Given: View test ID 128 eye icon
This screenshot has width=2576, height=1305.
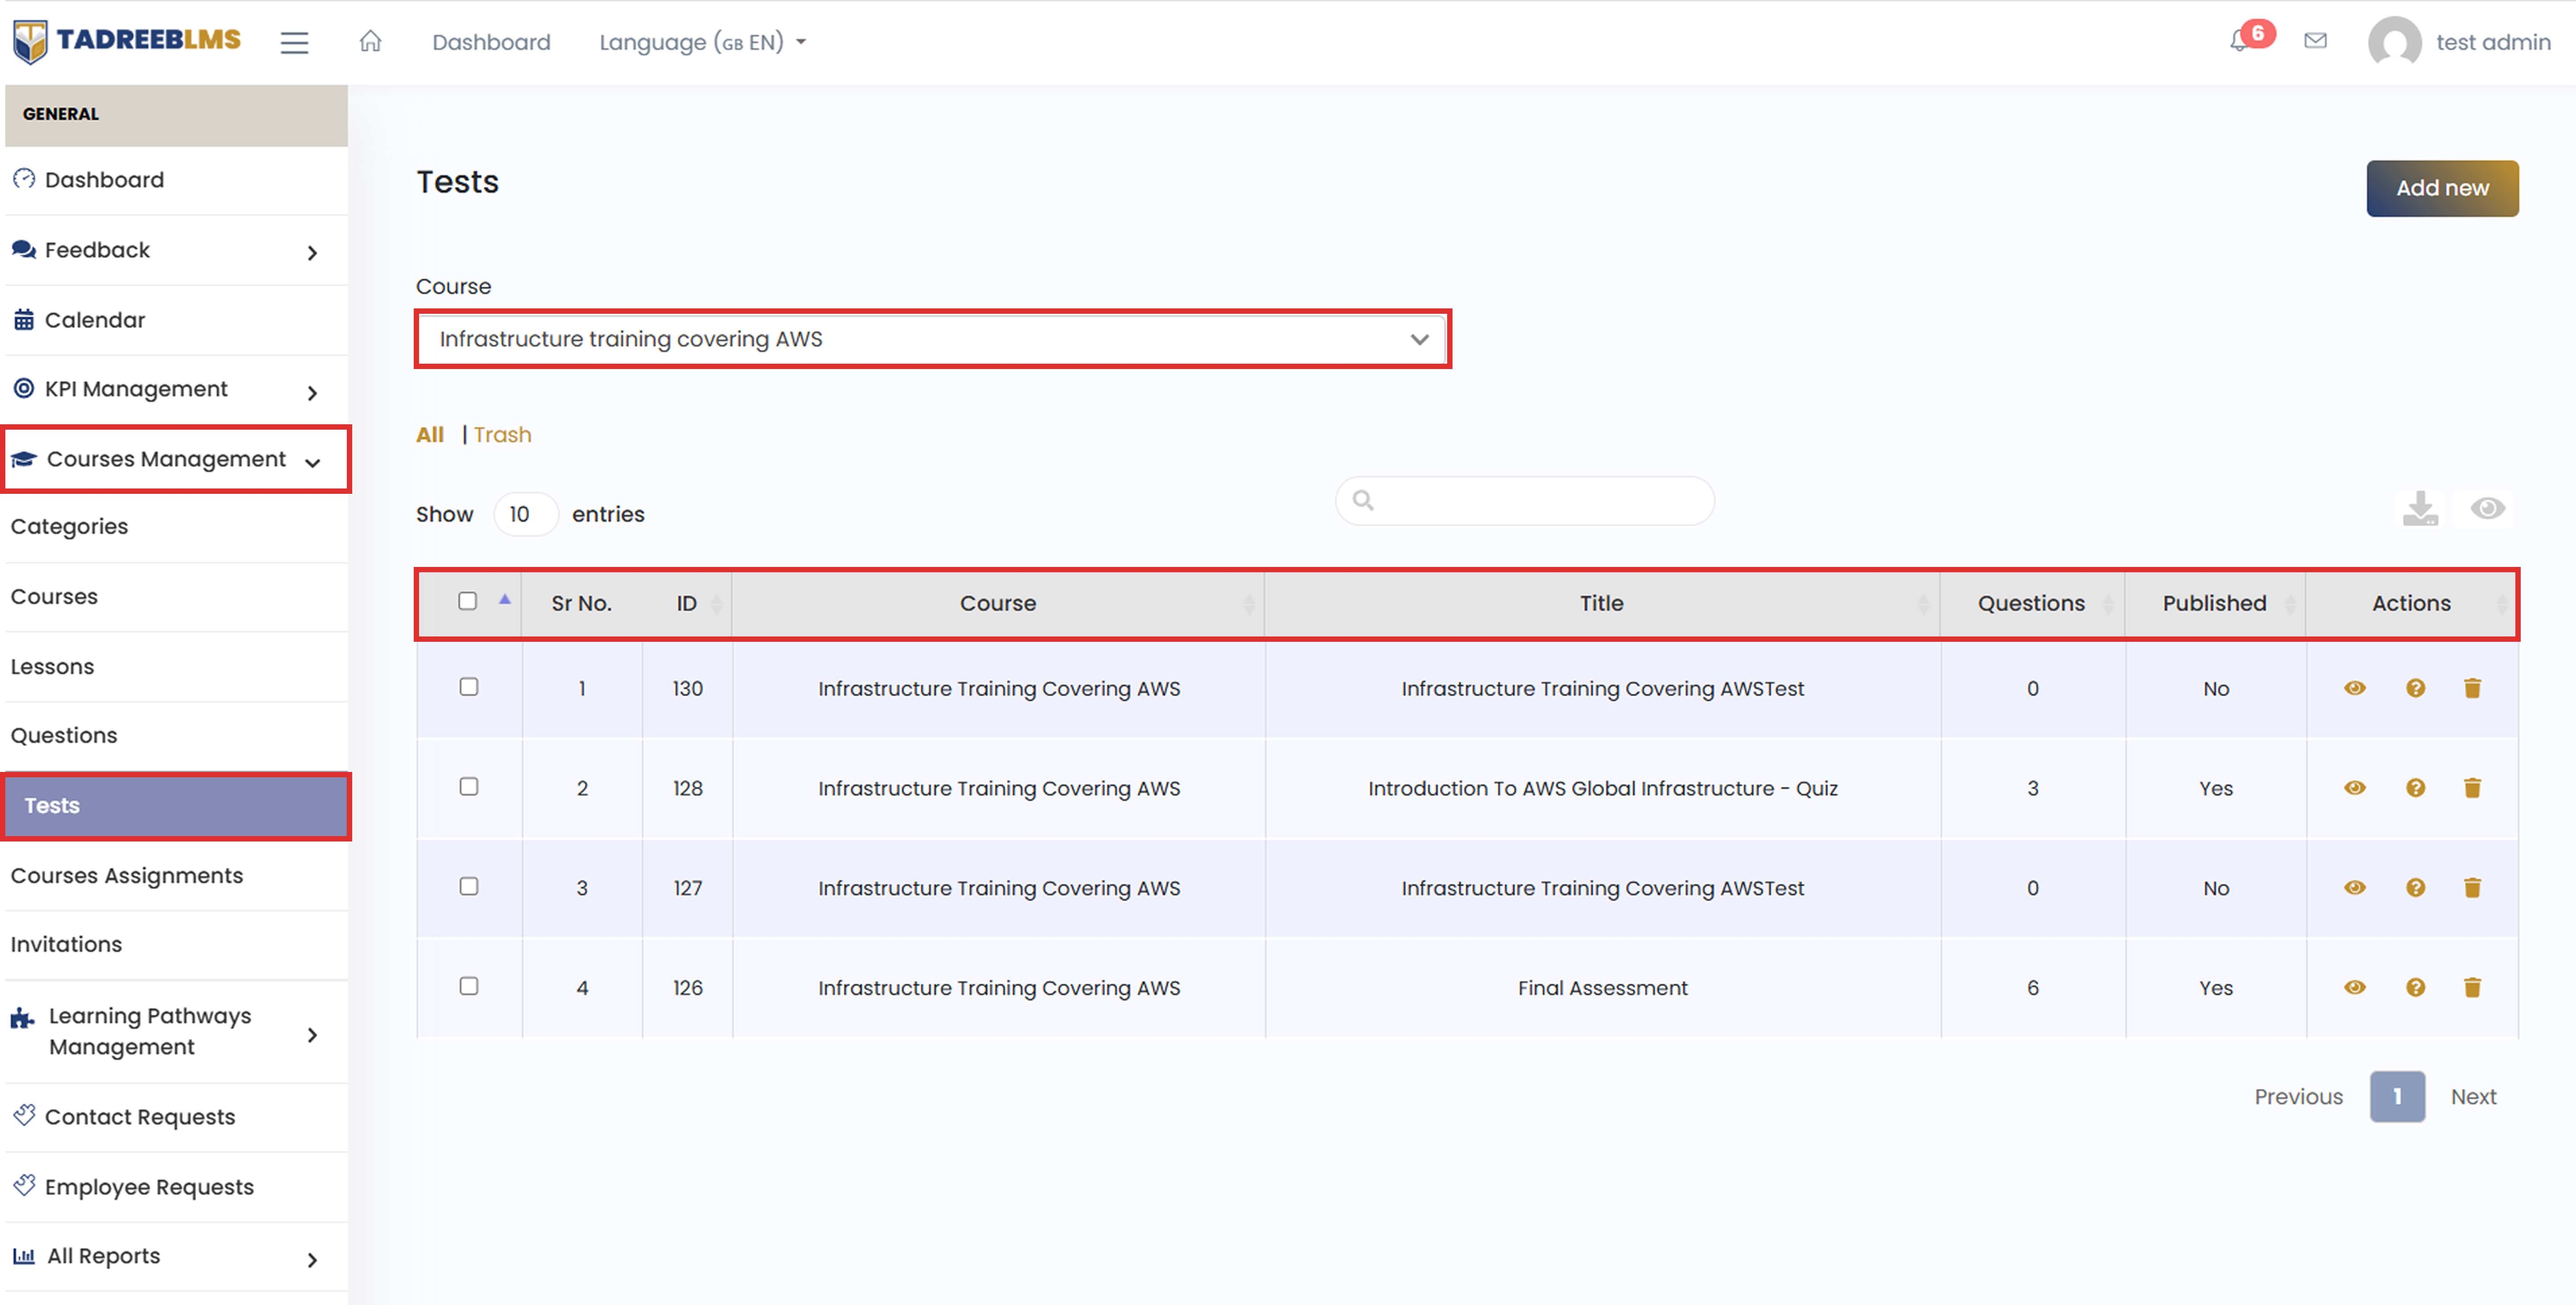Looking at the screenshot, I should point(2354,788).
